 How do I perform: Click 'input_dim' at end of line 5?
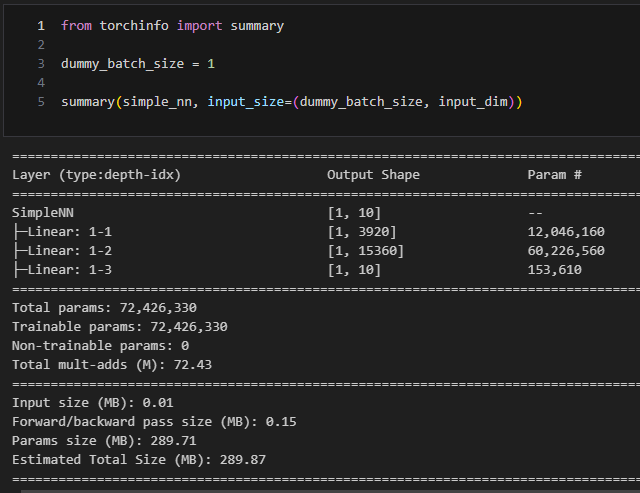pyautogui.click(x=473, y=102)
